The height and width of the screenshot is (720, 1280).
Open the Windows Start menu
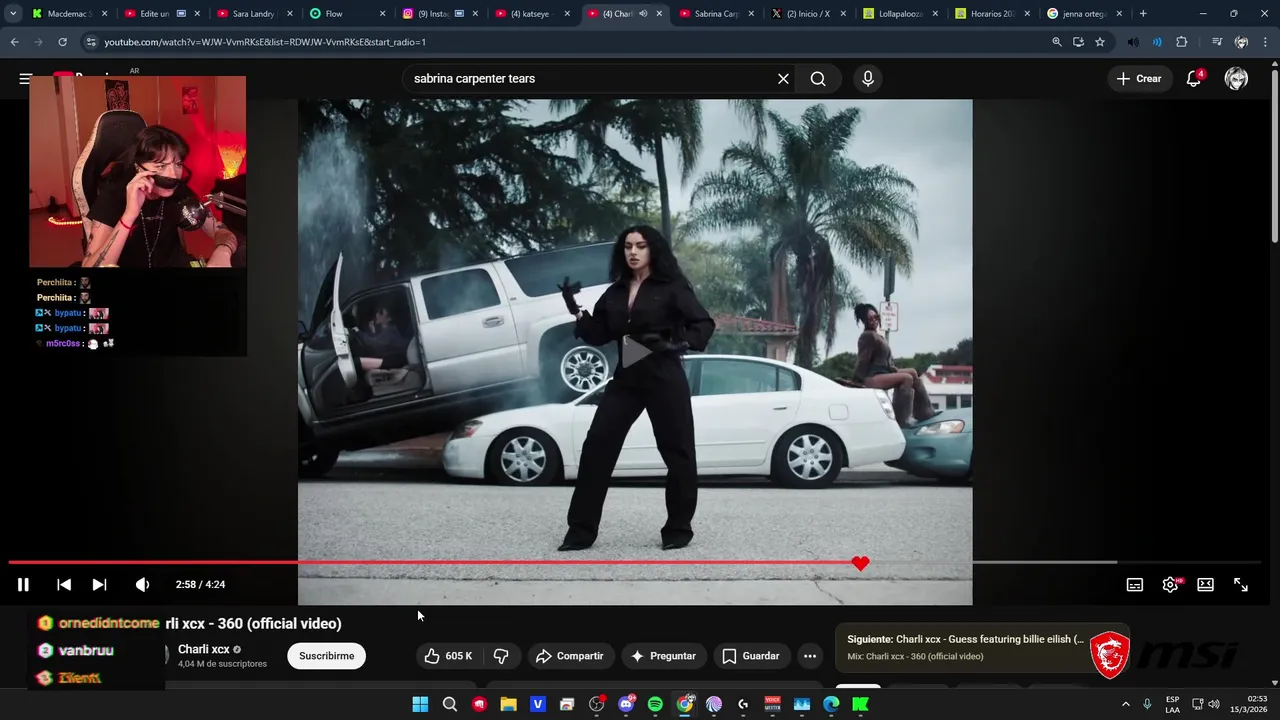(421, 704)
